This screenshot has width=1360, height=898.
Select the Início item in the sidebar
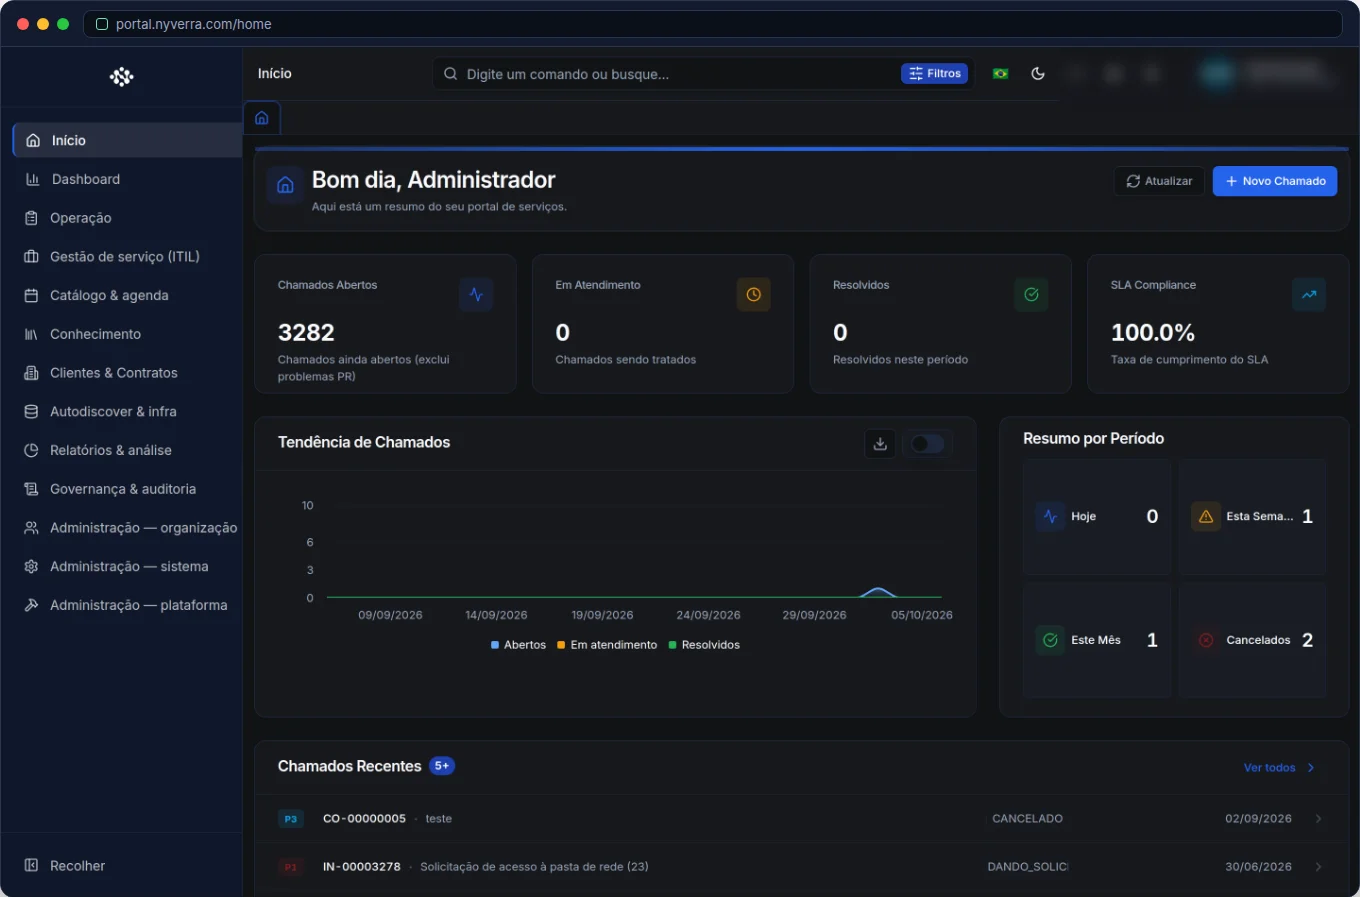127,141
